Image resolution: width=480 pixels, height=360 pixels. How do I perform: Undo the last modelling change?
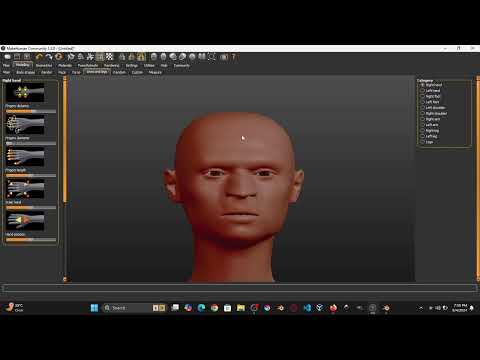39,57
